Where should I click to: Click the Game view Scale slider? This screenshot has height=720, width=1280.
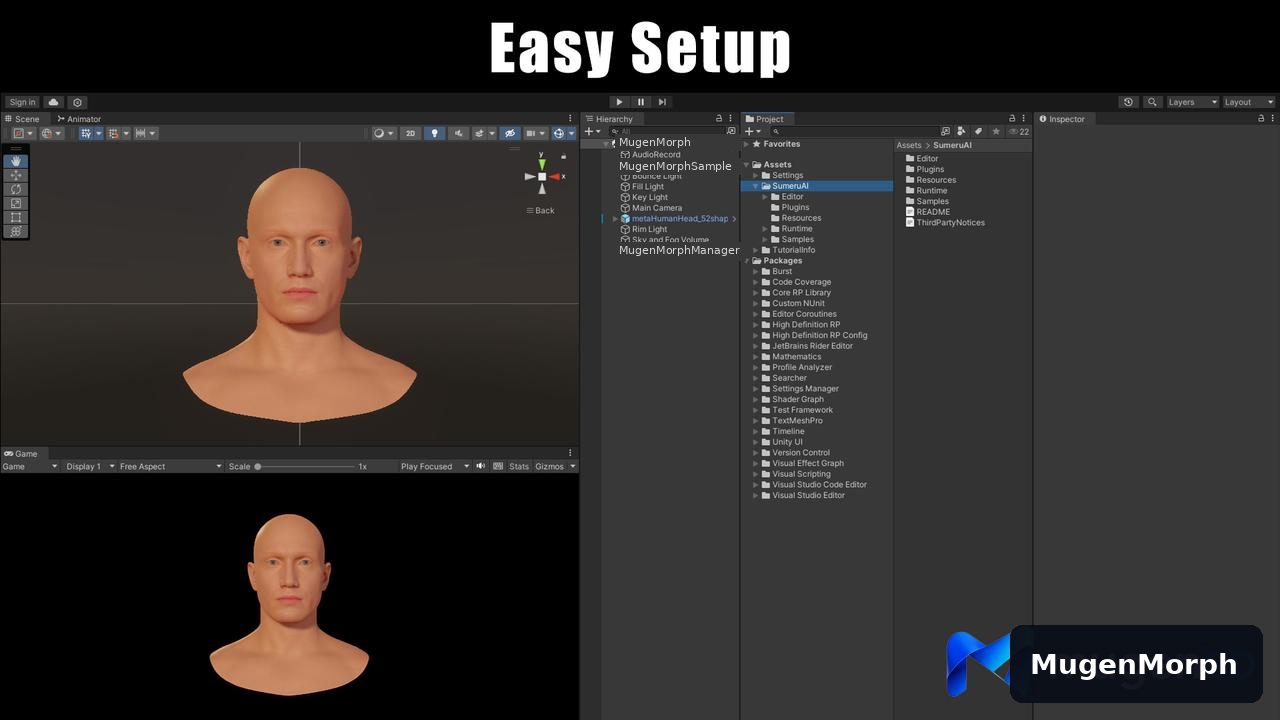[306, 466]
